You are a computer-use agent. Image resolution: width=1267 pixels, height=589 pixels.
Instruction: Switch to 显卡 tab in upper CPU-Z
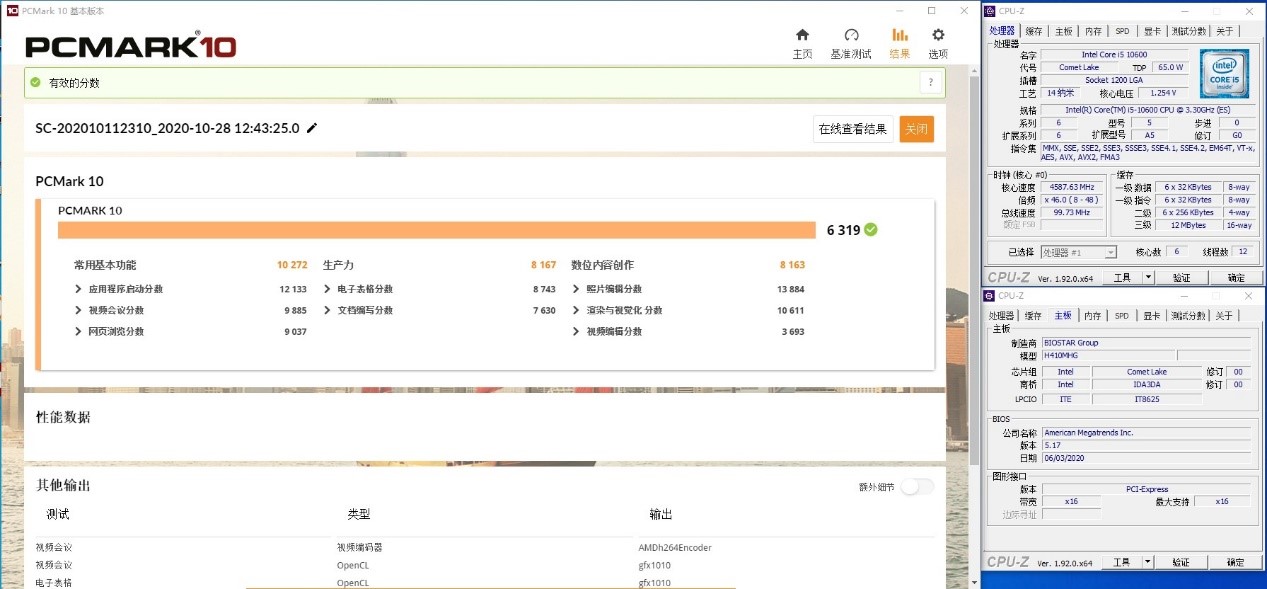[1152, 31]
